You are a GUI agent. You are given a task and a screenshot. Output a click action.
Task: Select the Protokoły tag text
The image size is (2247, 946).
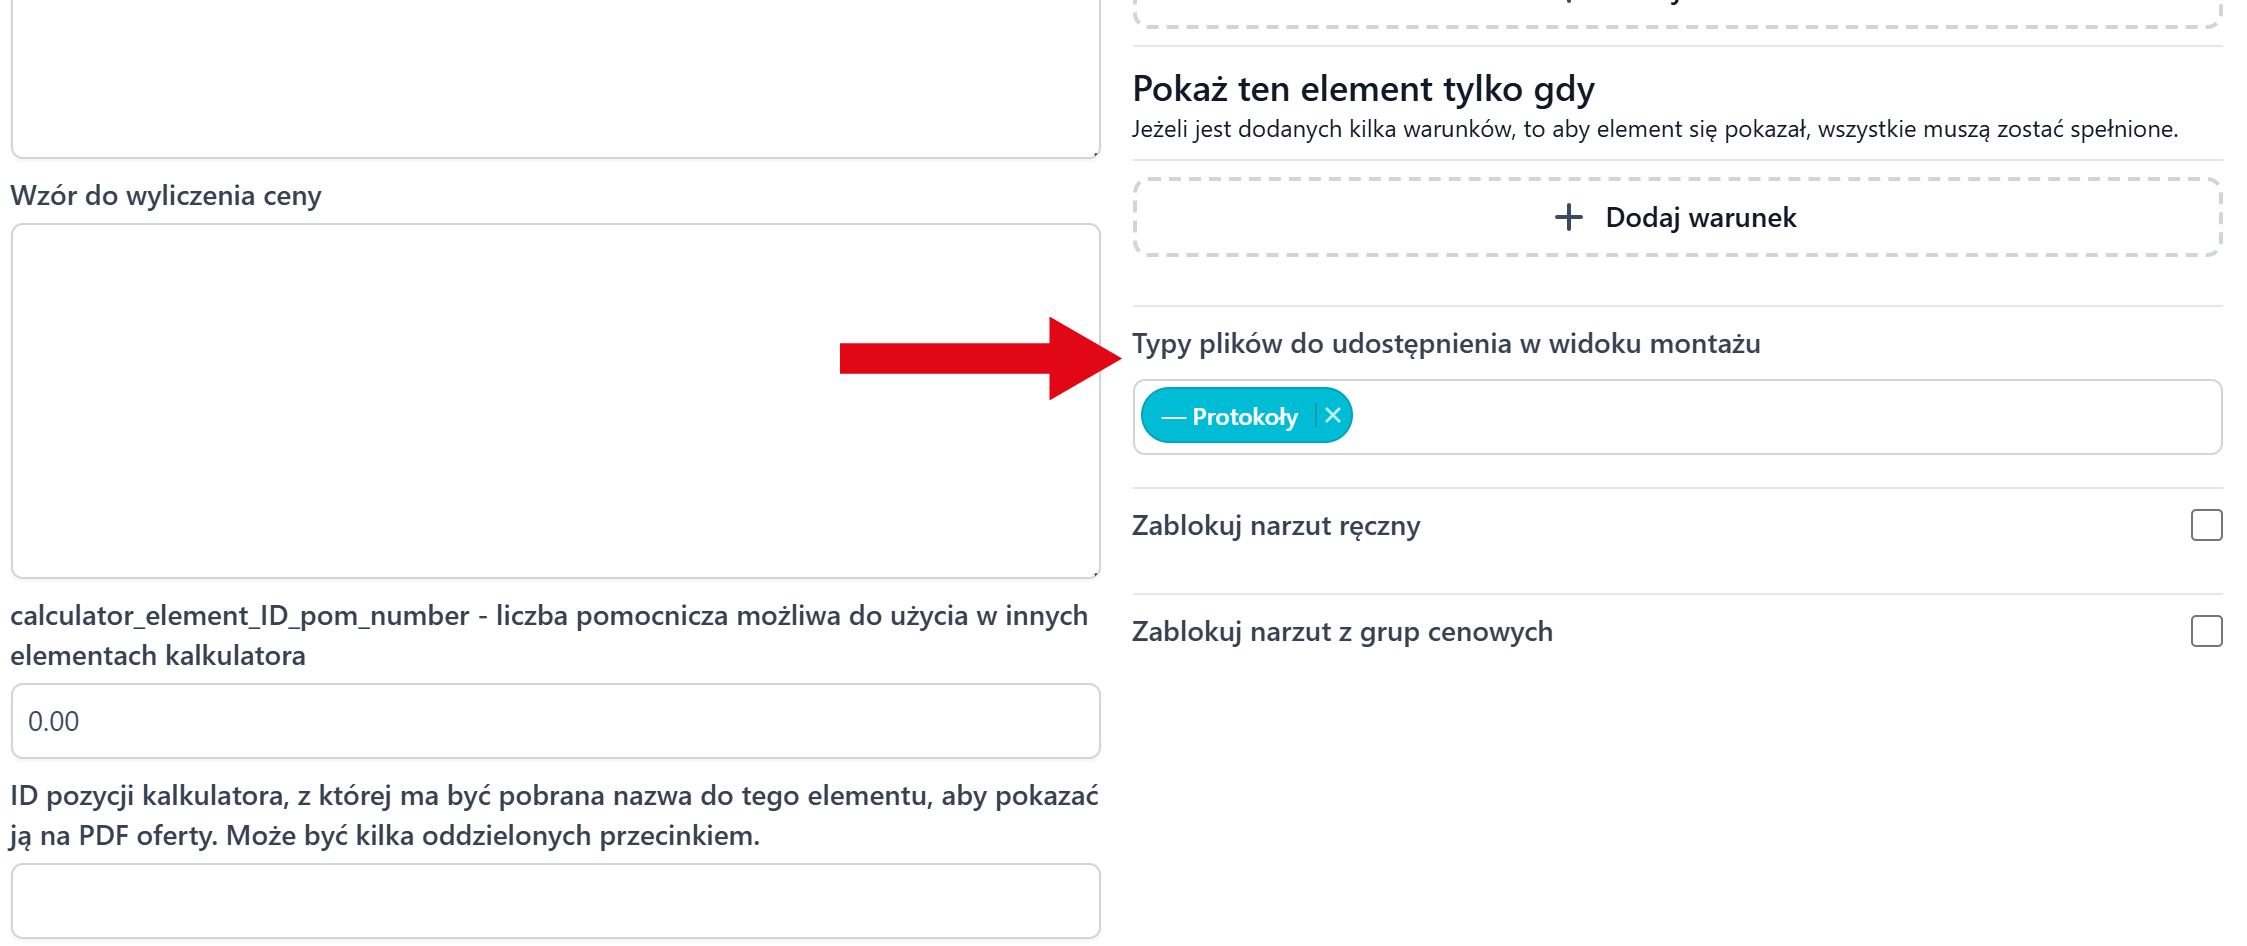(1244, 417)
